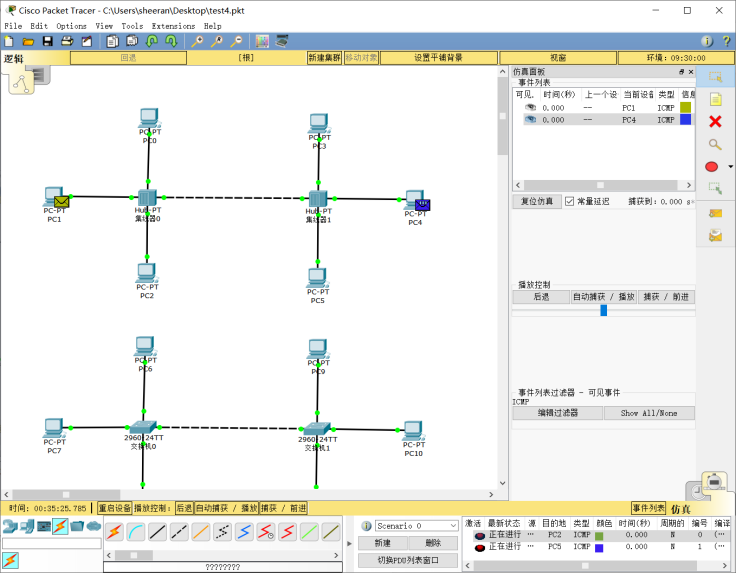Toggle visibility eye for PC4 event

(530, 120)
